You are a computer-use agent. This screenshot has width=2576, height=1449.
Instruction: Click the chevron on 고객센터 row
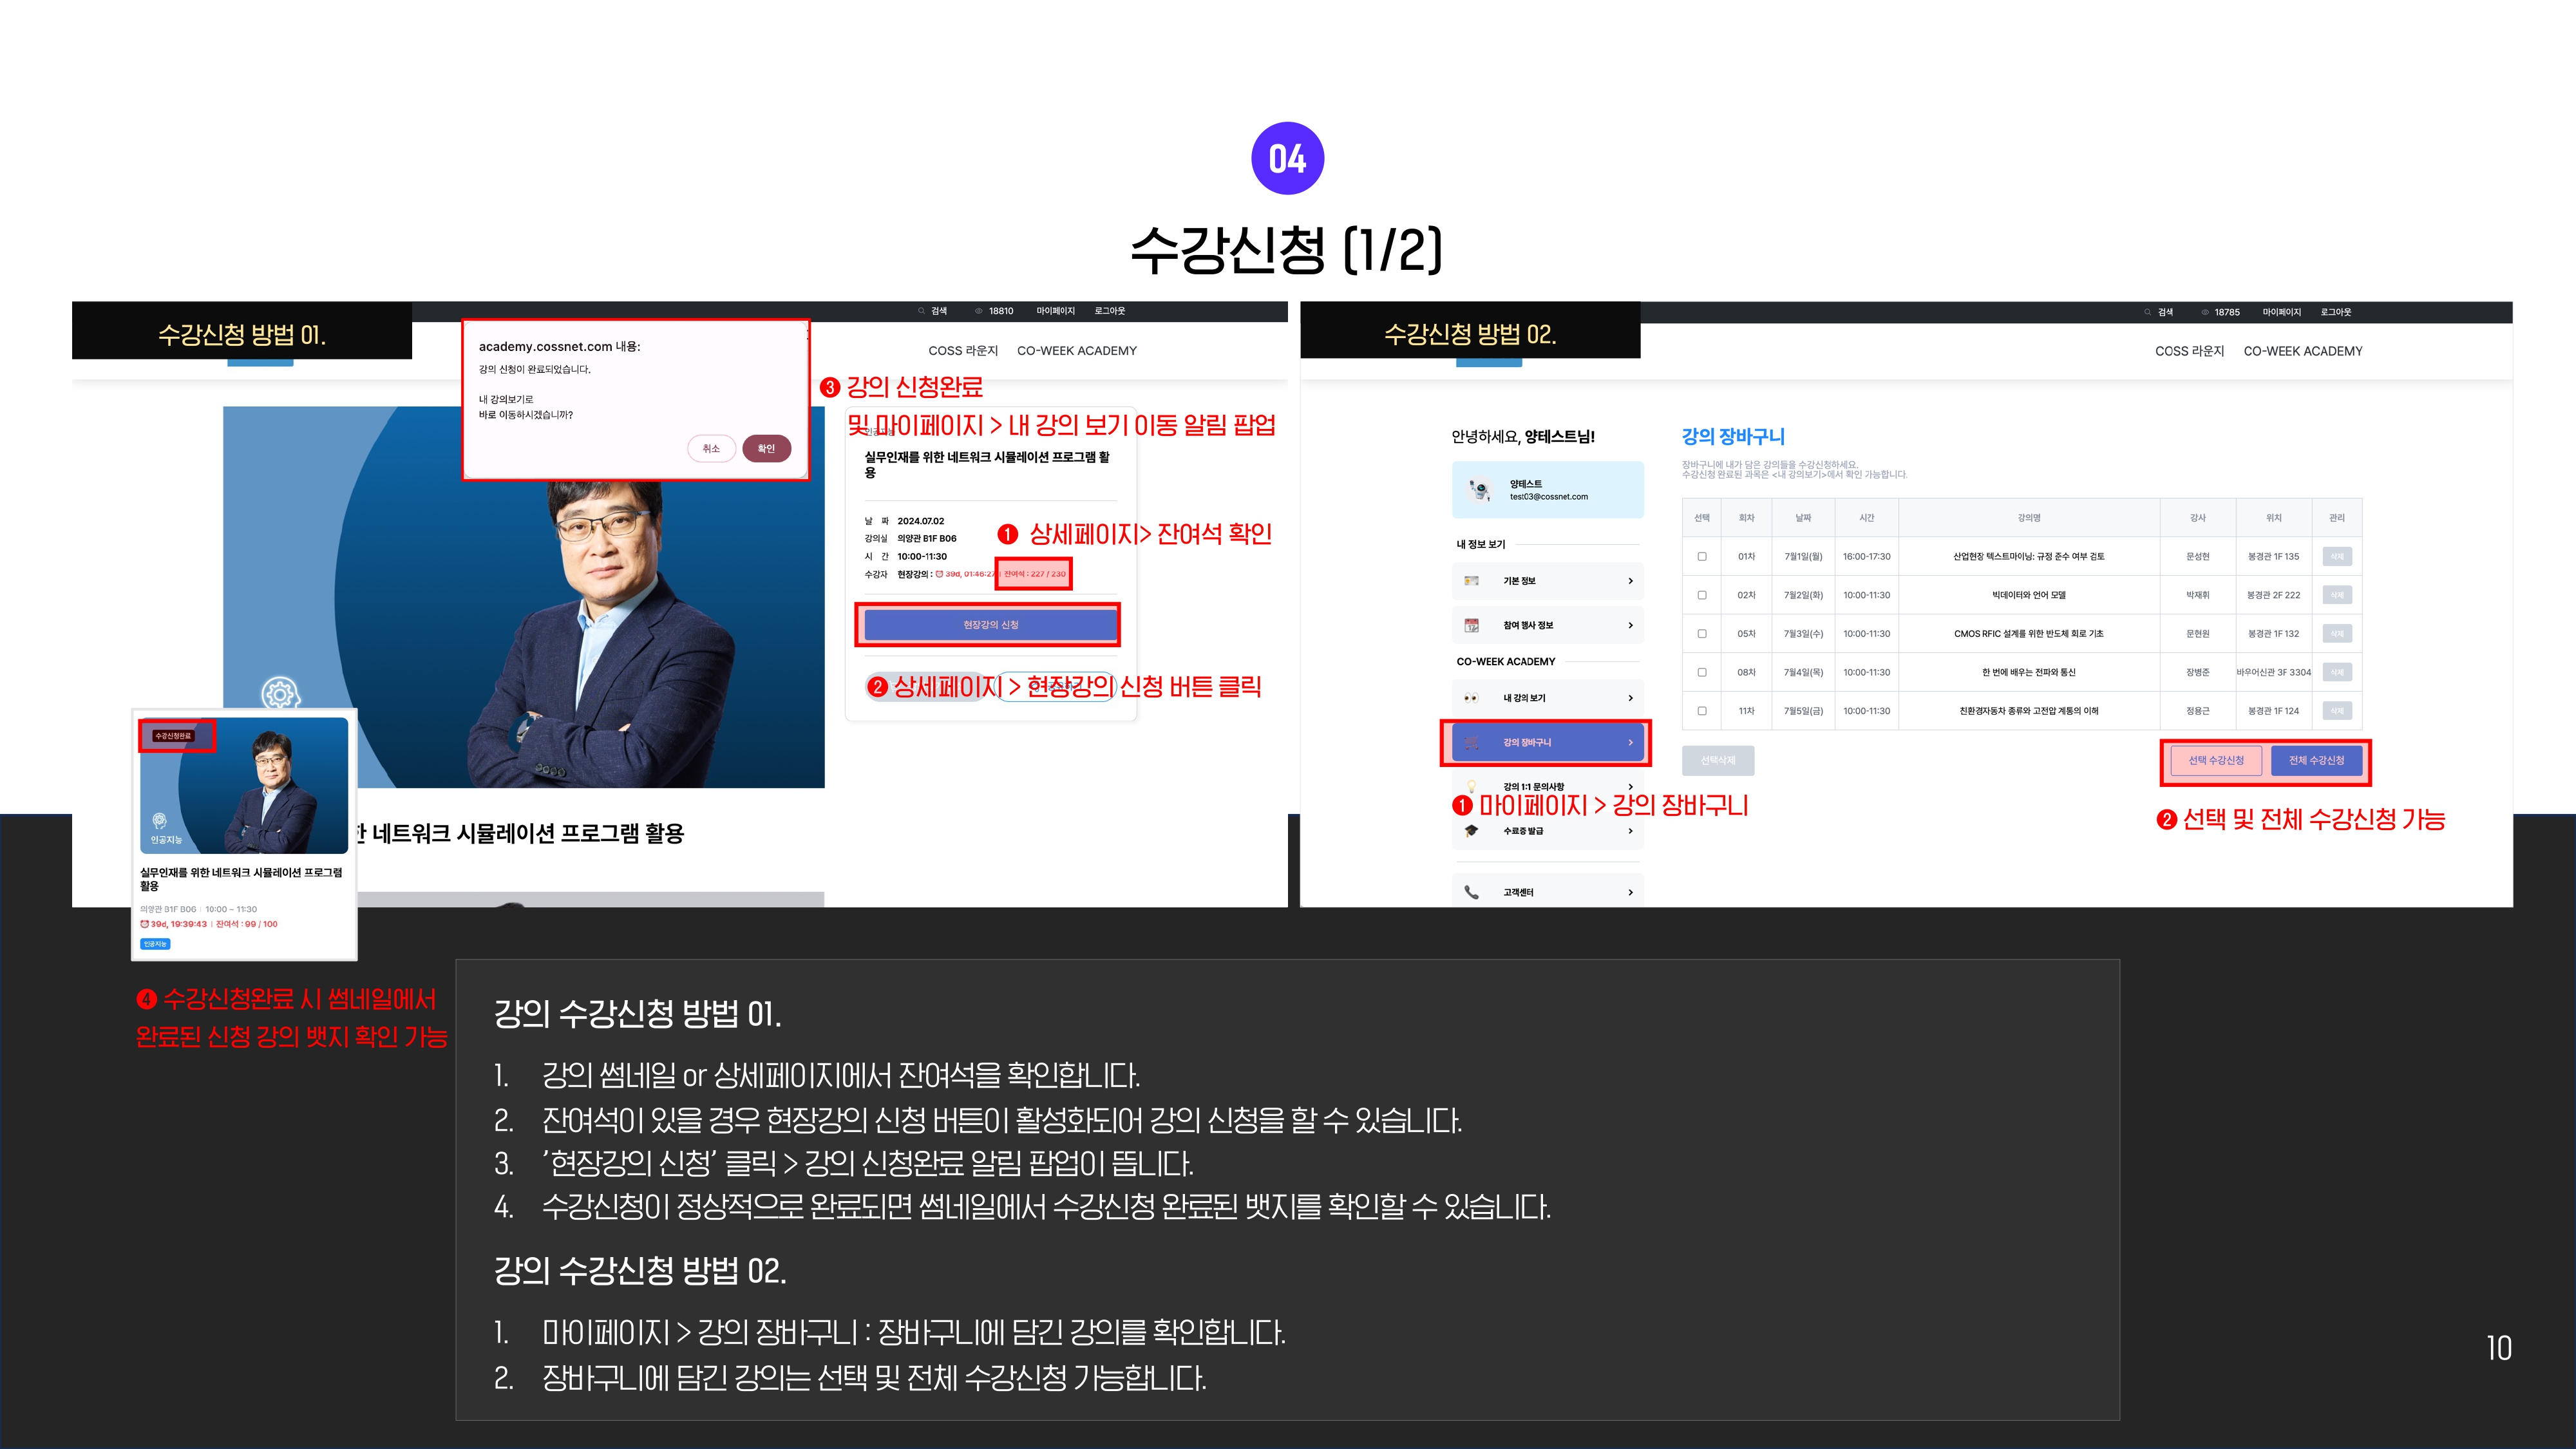tap(1630, 892)
